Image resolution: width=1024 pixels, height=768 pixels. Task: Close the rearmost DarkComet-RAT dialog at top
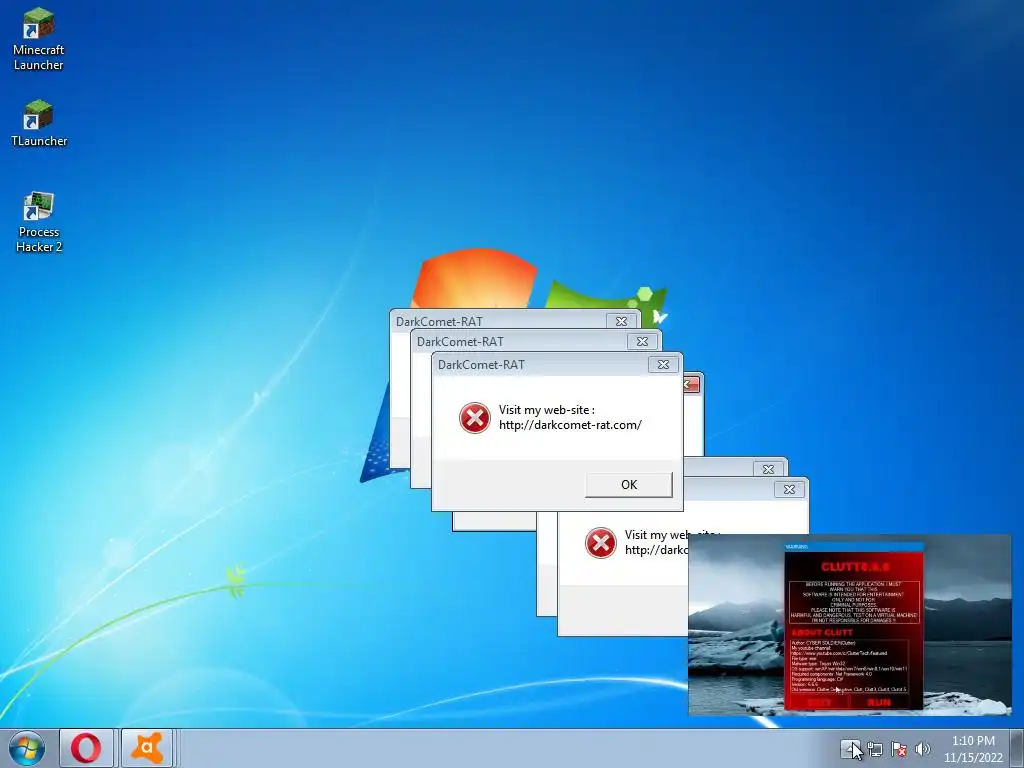[x=621, y=321]
